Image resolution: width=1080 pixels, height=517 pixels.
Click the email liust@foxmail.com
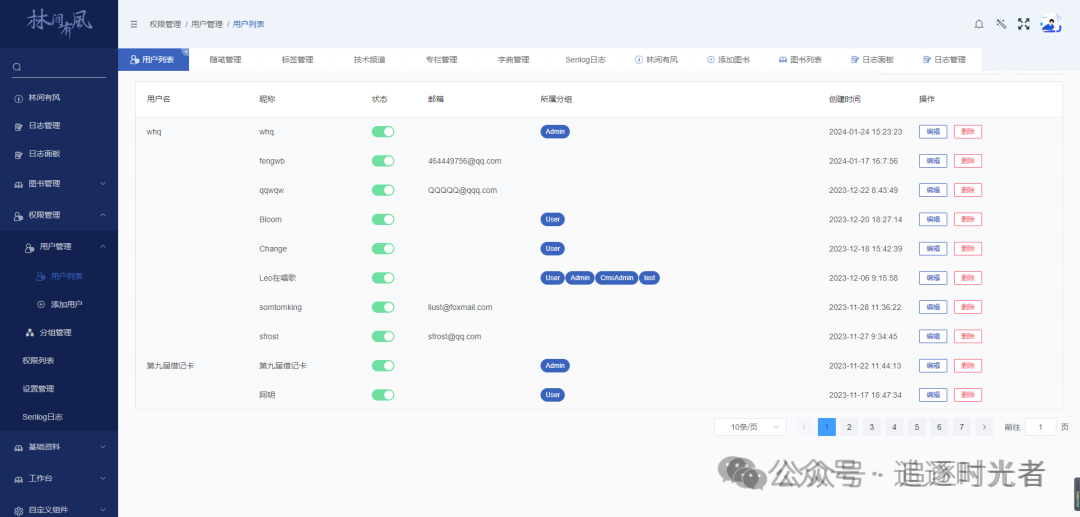pyautogui.click(x=460, y=308)
